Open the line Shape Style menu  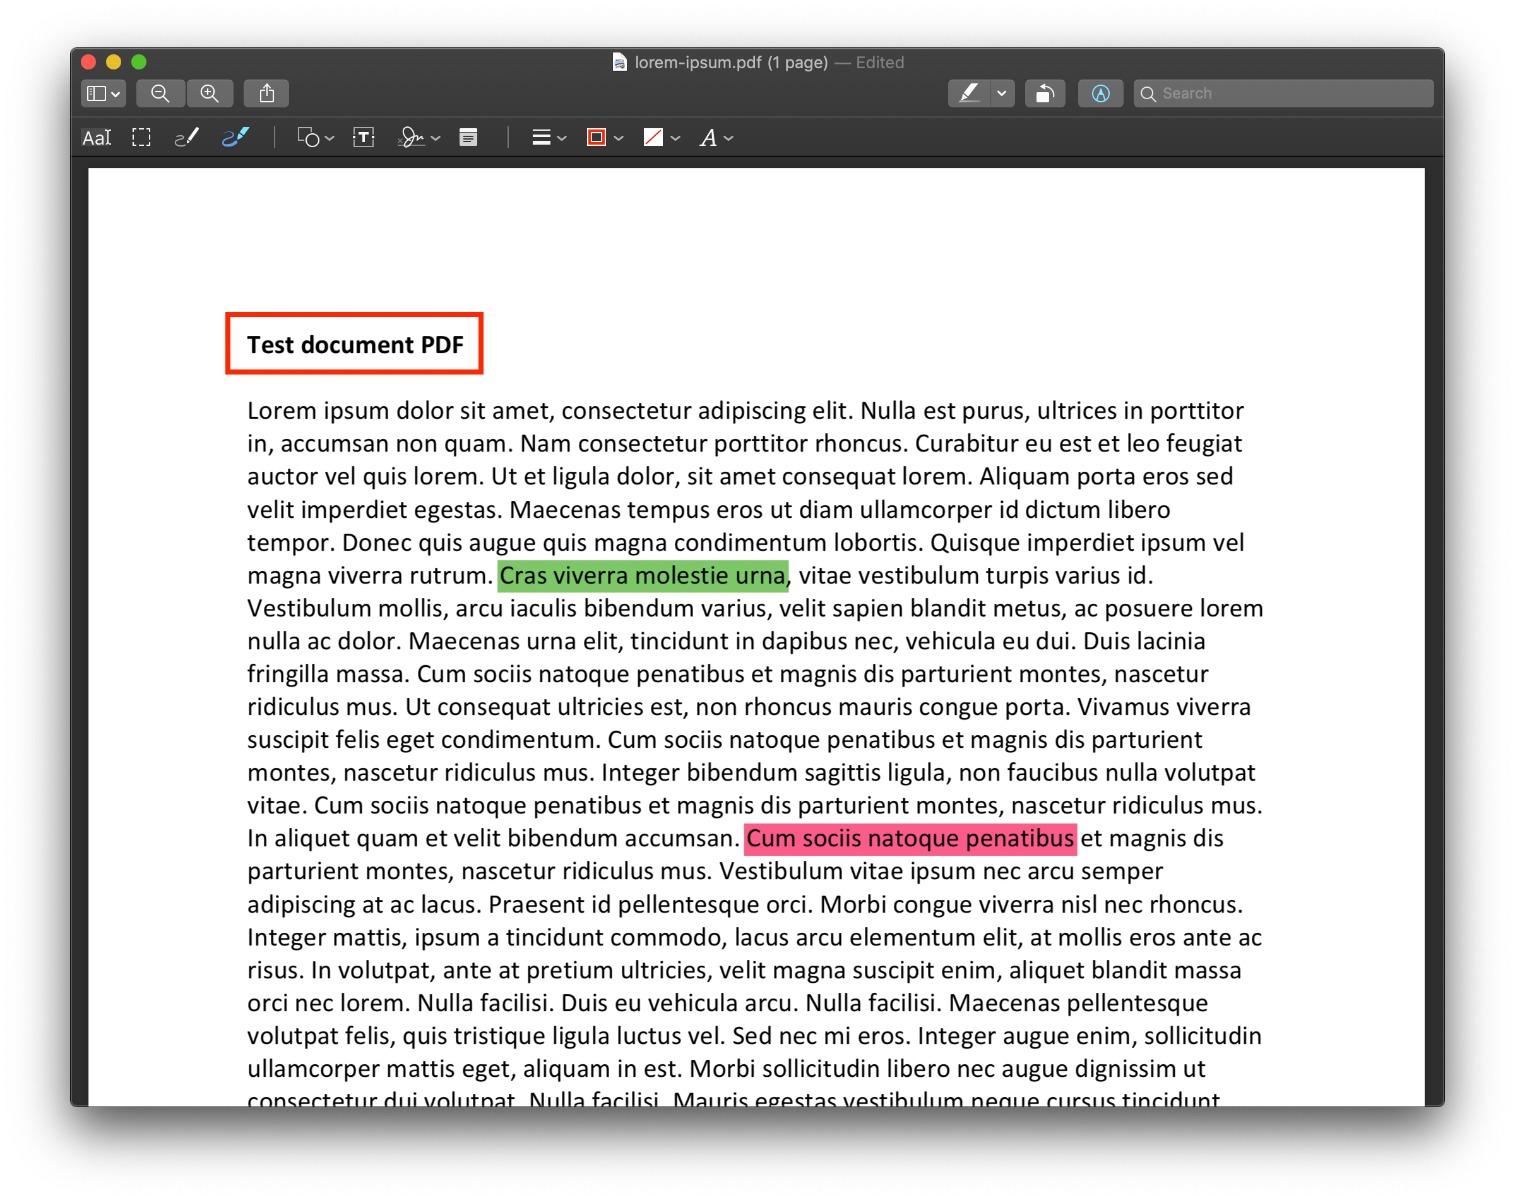548,138
